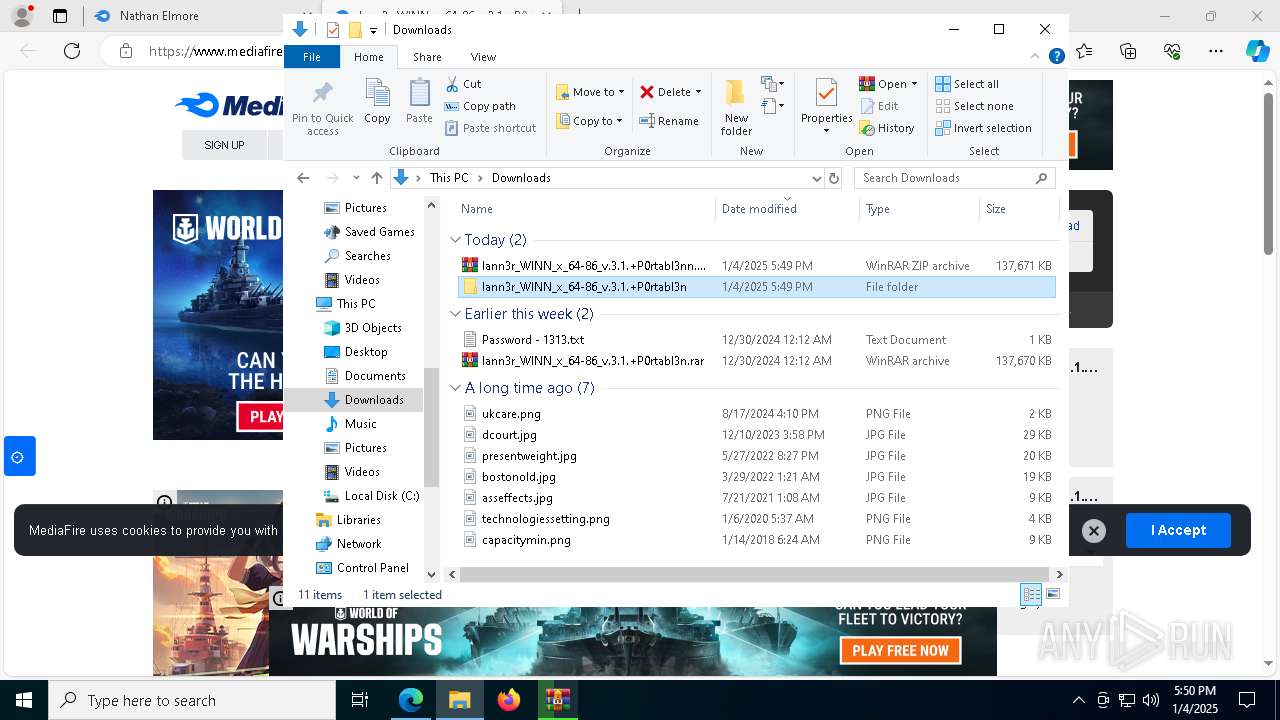Select Network in navigation pane
1280x720 pixels.
358,544
